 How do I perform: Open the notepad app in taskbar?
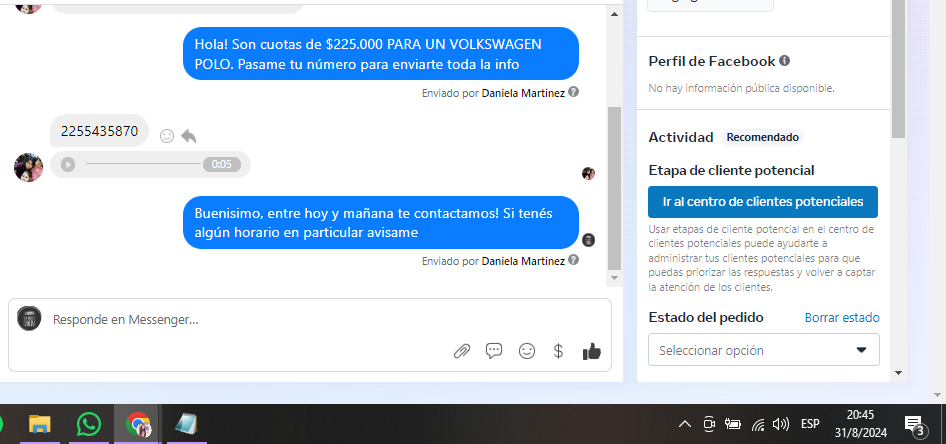coord(186,425)
